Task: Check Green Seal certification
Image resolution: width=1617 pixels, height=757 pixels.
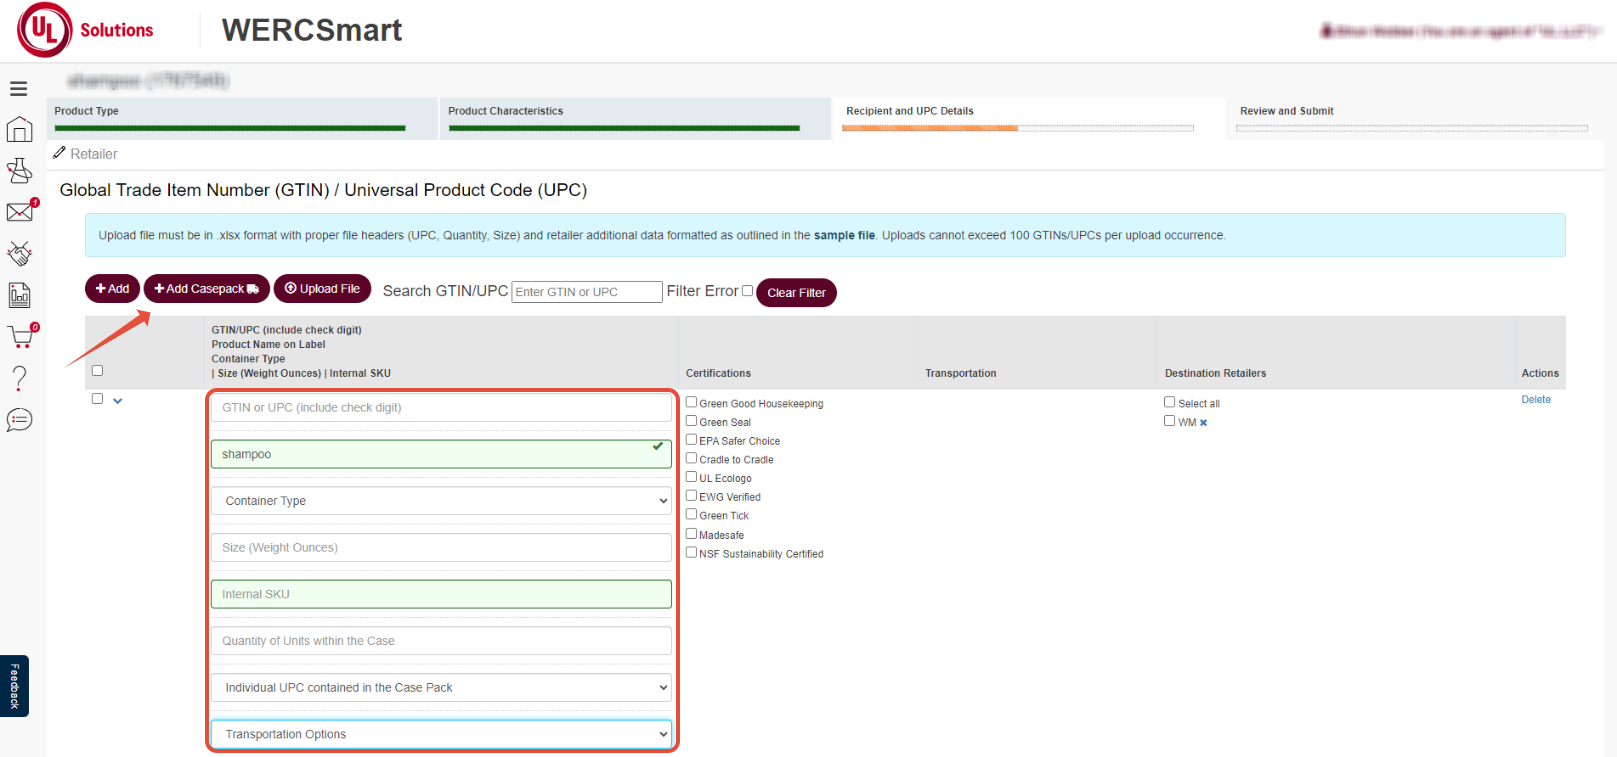Action: coord(691,421)
